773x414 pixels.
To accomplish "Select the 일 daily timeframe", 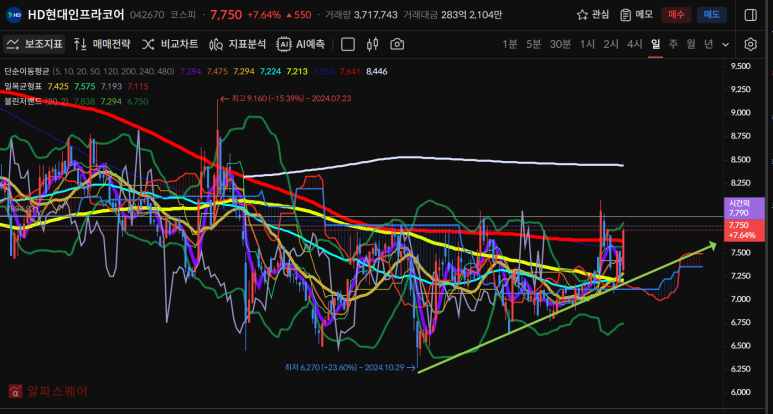I will [x=655, y=44].
